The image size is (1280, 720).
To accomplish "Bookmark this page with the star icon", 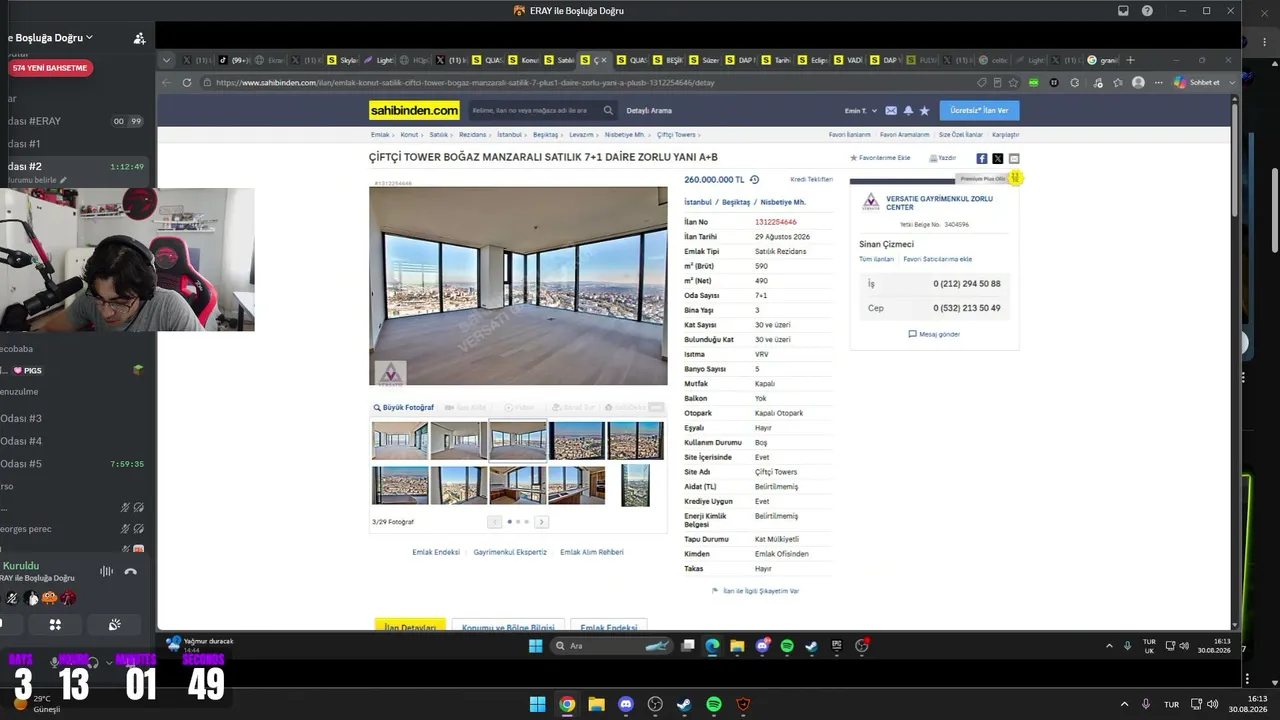I will coord(1013,83).
